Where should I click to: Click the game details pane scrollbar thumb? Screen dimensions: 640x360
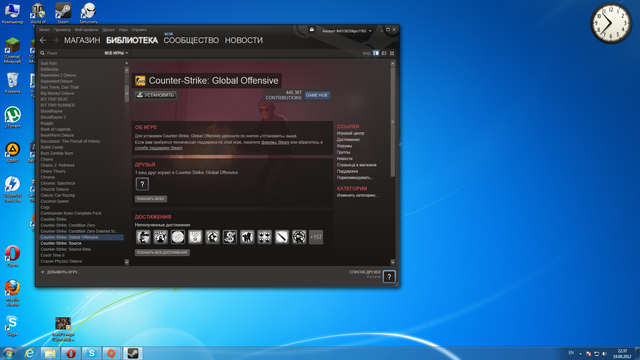[x=393, y=122]
